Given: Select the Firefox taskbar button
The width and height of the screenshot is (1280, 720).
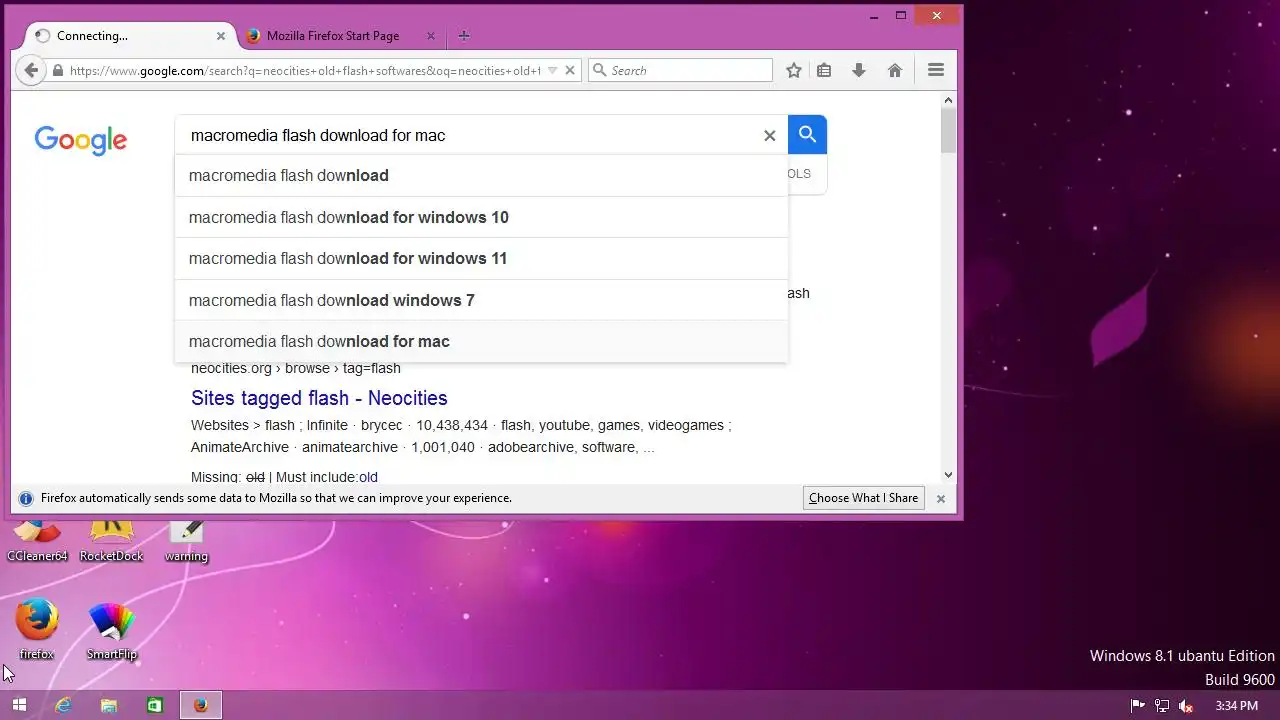Looking at the screenshot, I should coord(201,705).
